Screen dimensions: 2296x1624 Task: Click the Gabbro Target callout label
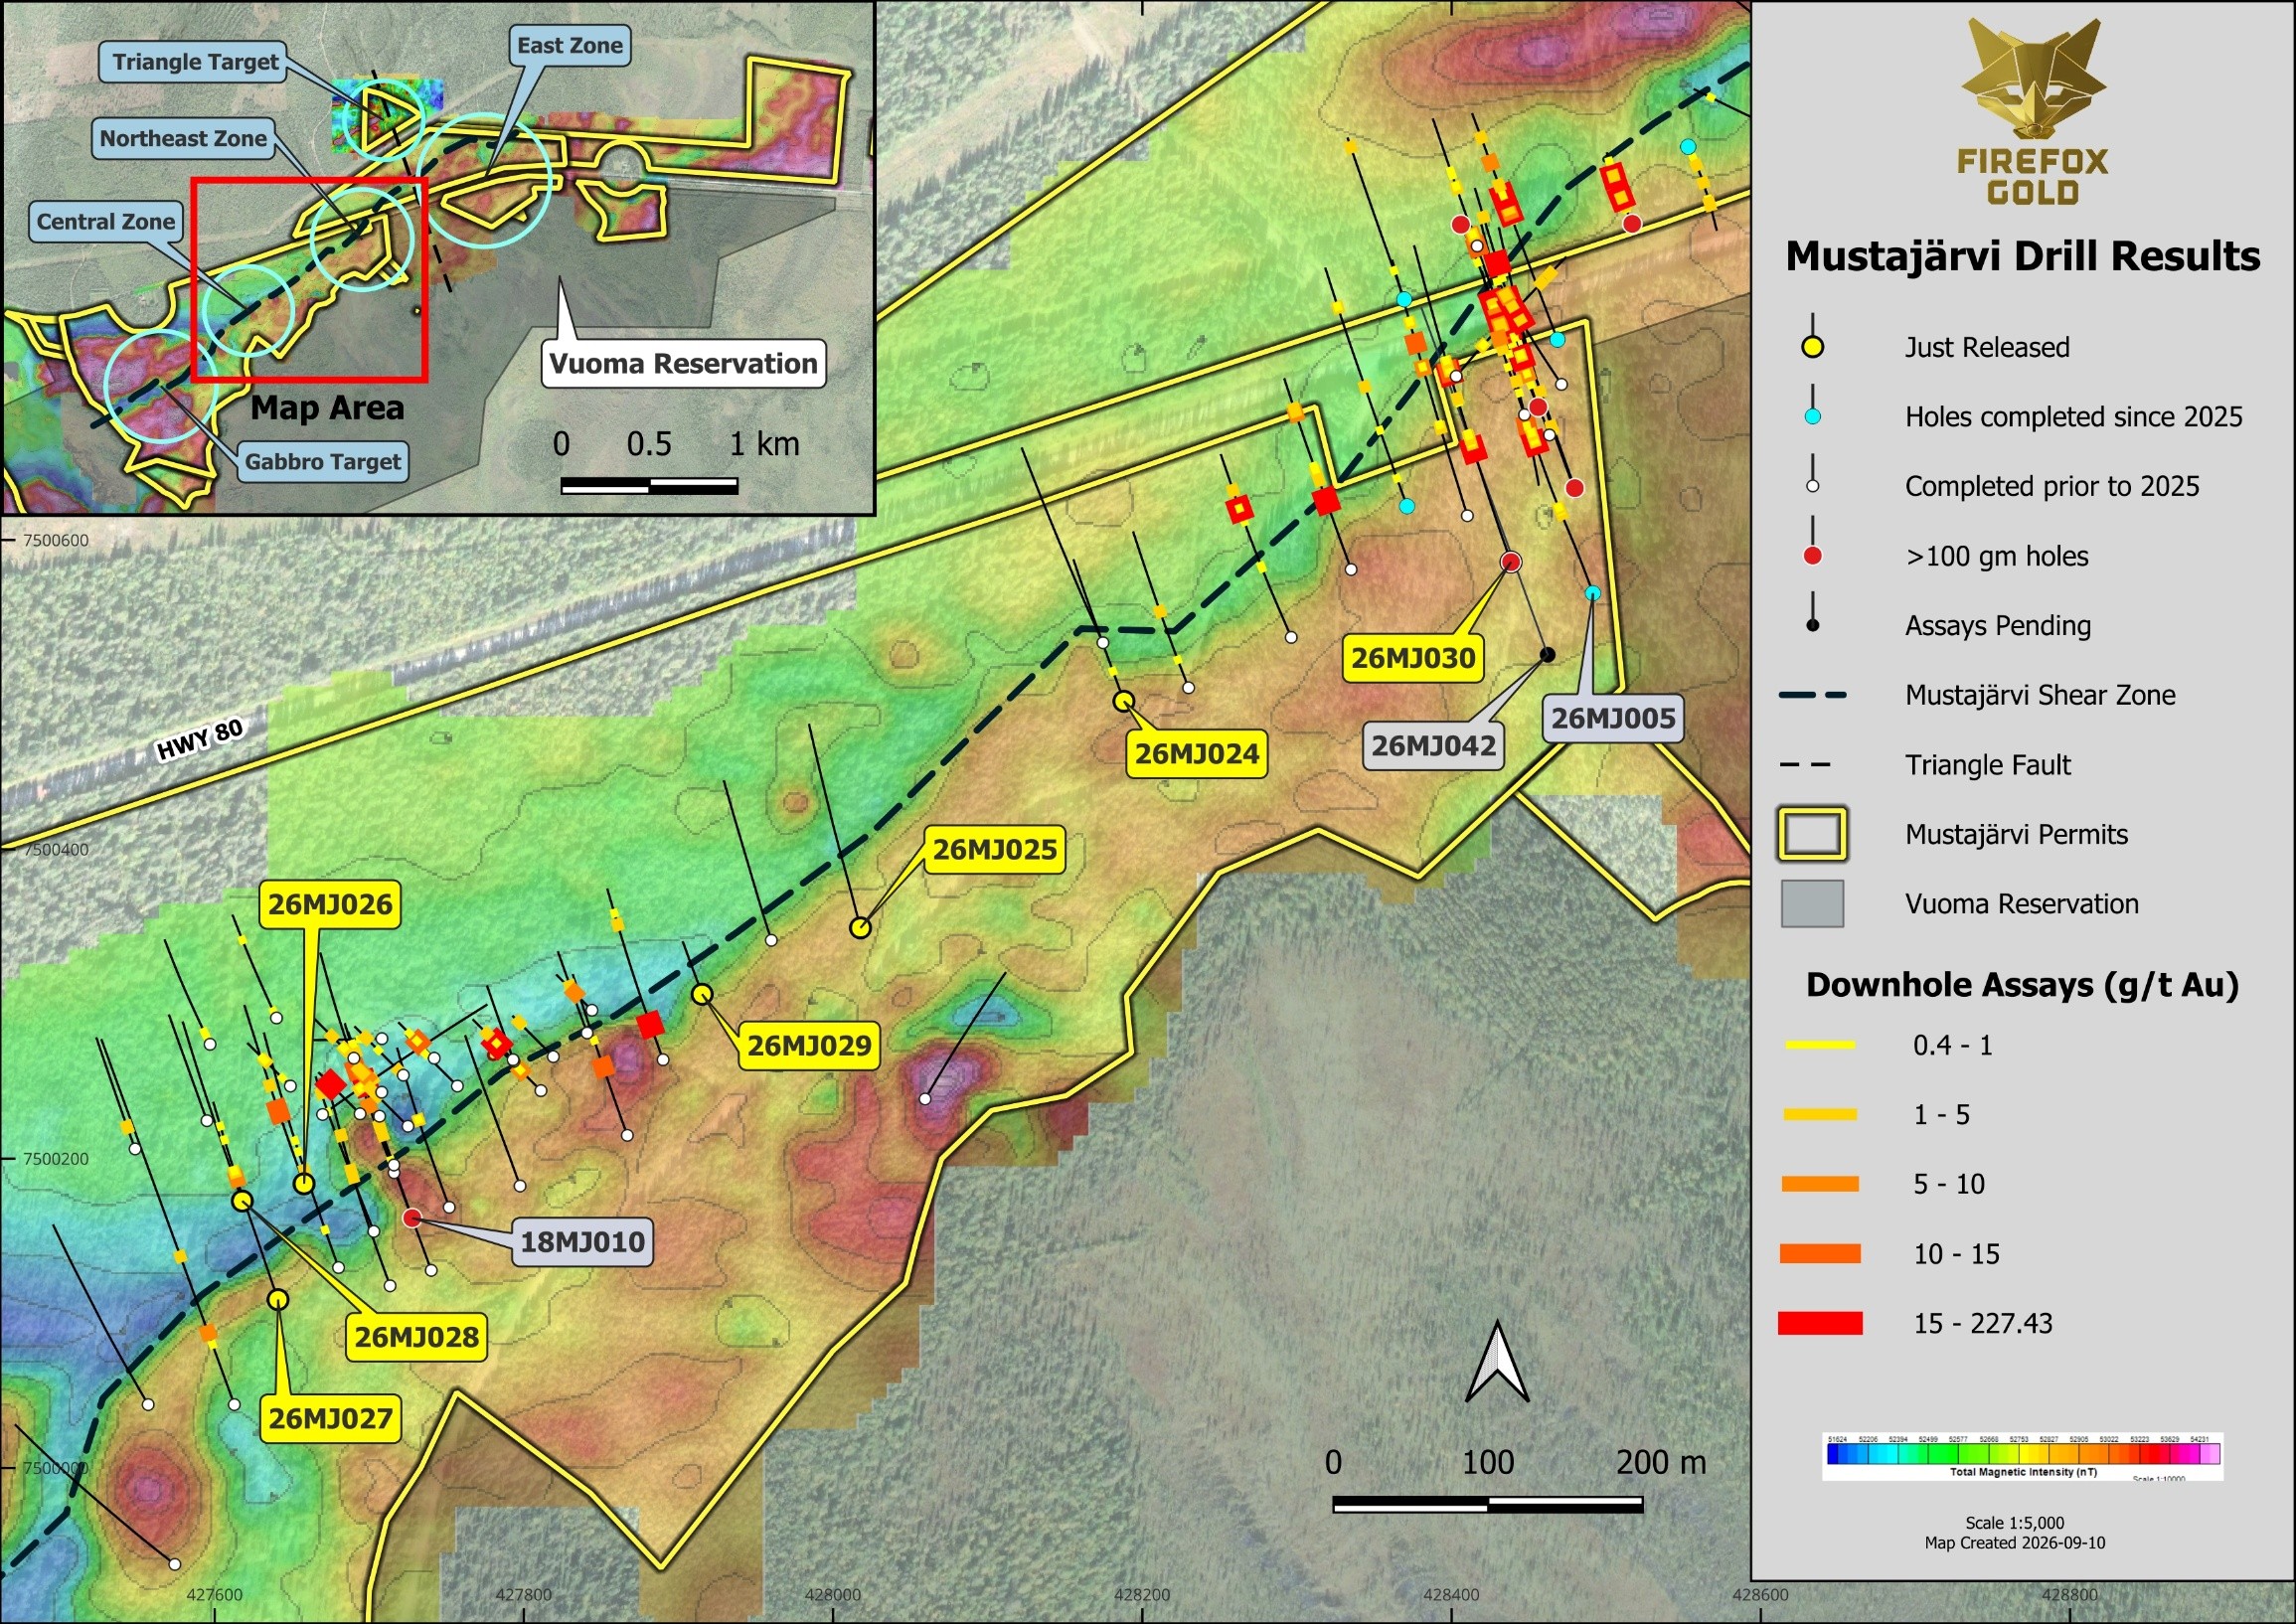tap(322, 462)
